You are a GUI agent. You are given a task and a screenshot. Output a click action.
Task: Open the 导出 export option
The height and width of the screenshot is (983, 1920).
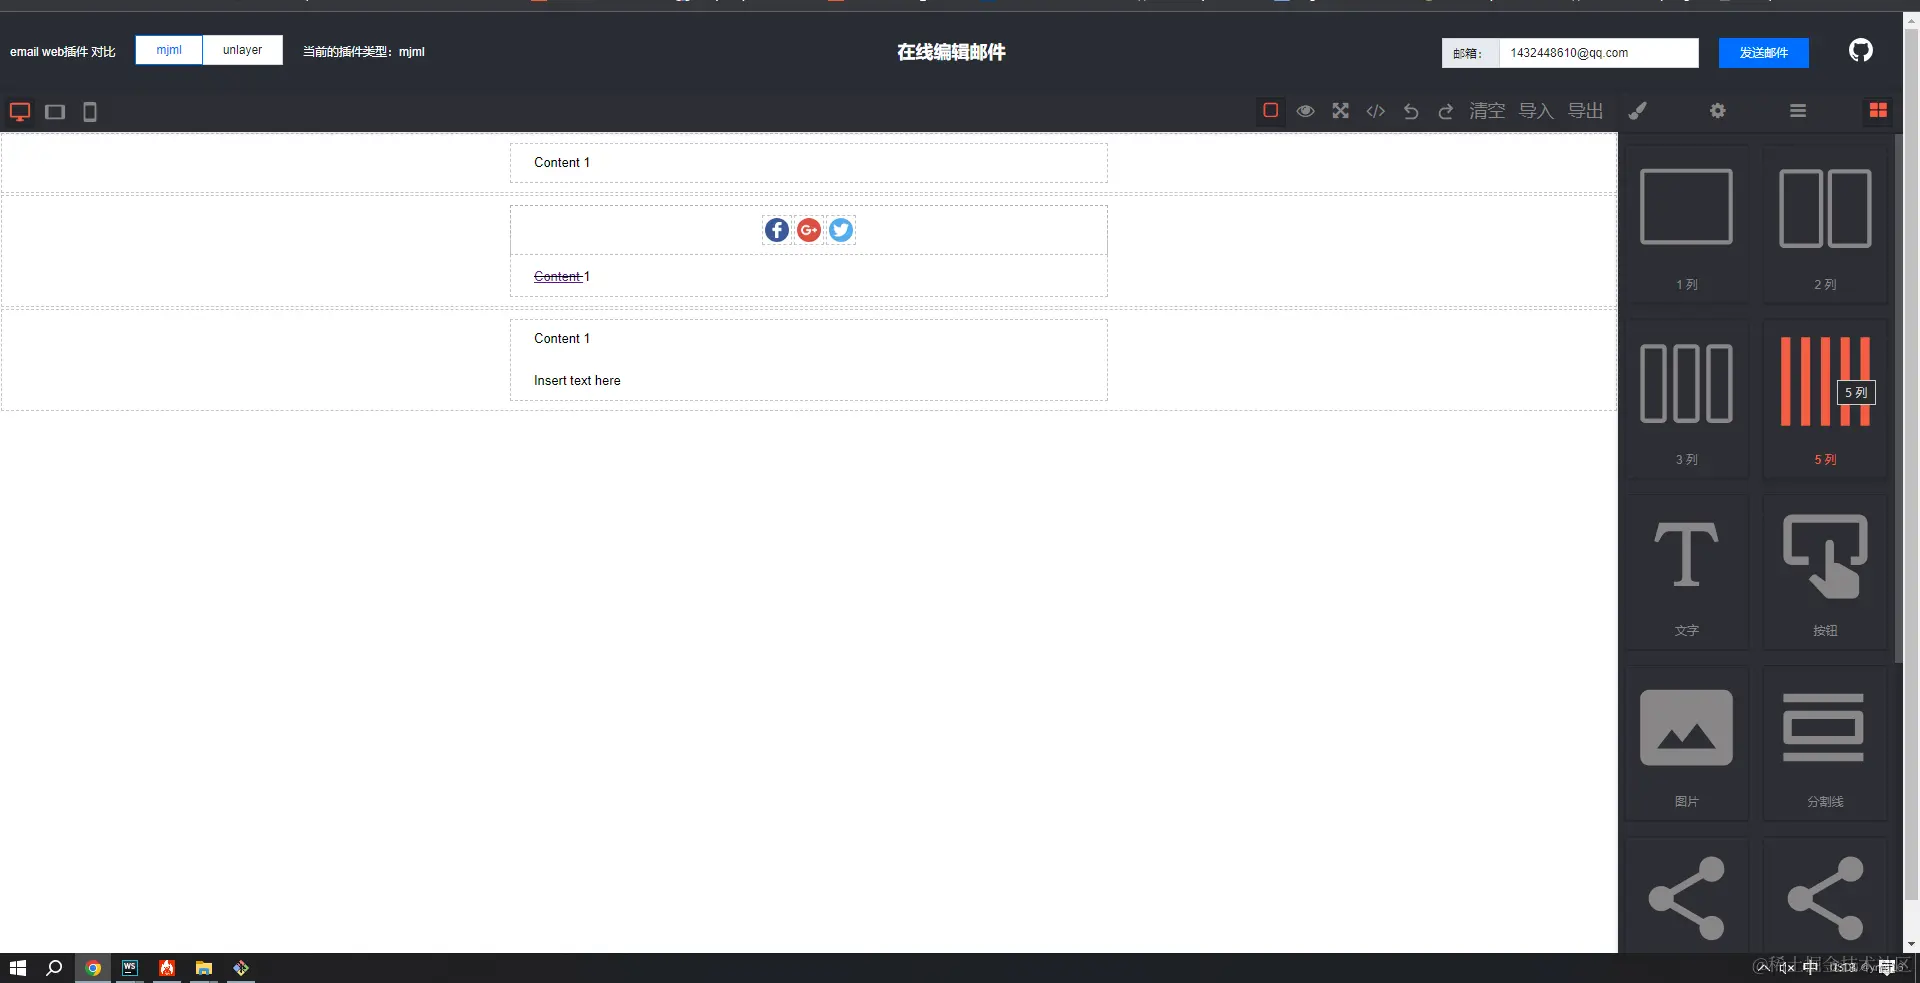point(1585,111)
